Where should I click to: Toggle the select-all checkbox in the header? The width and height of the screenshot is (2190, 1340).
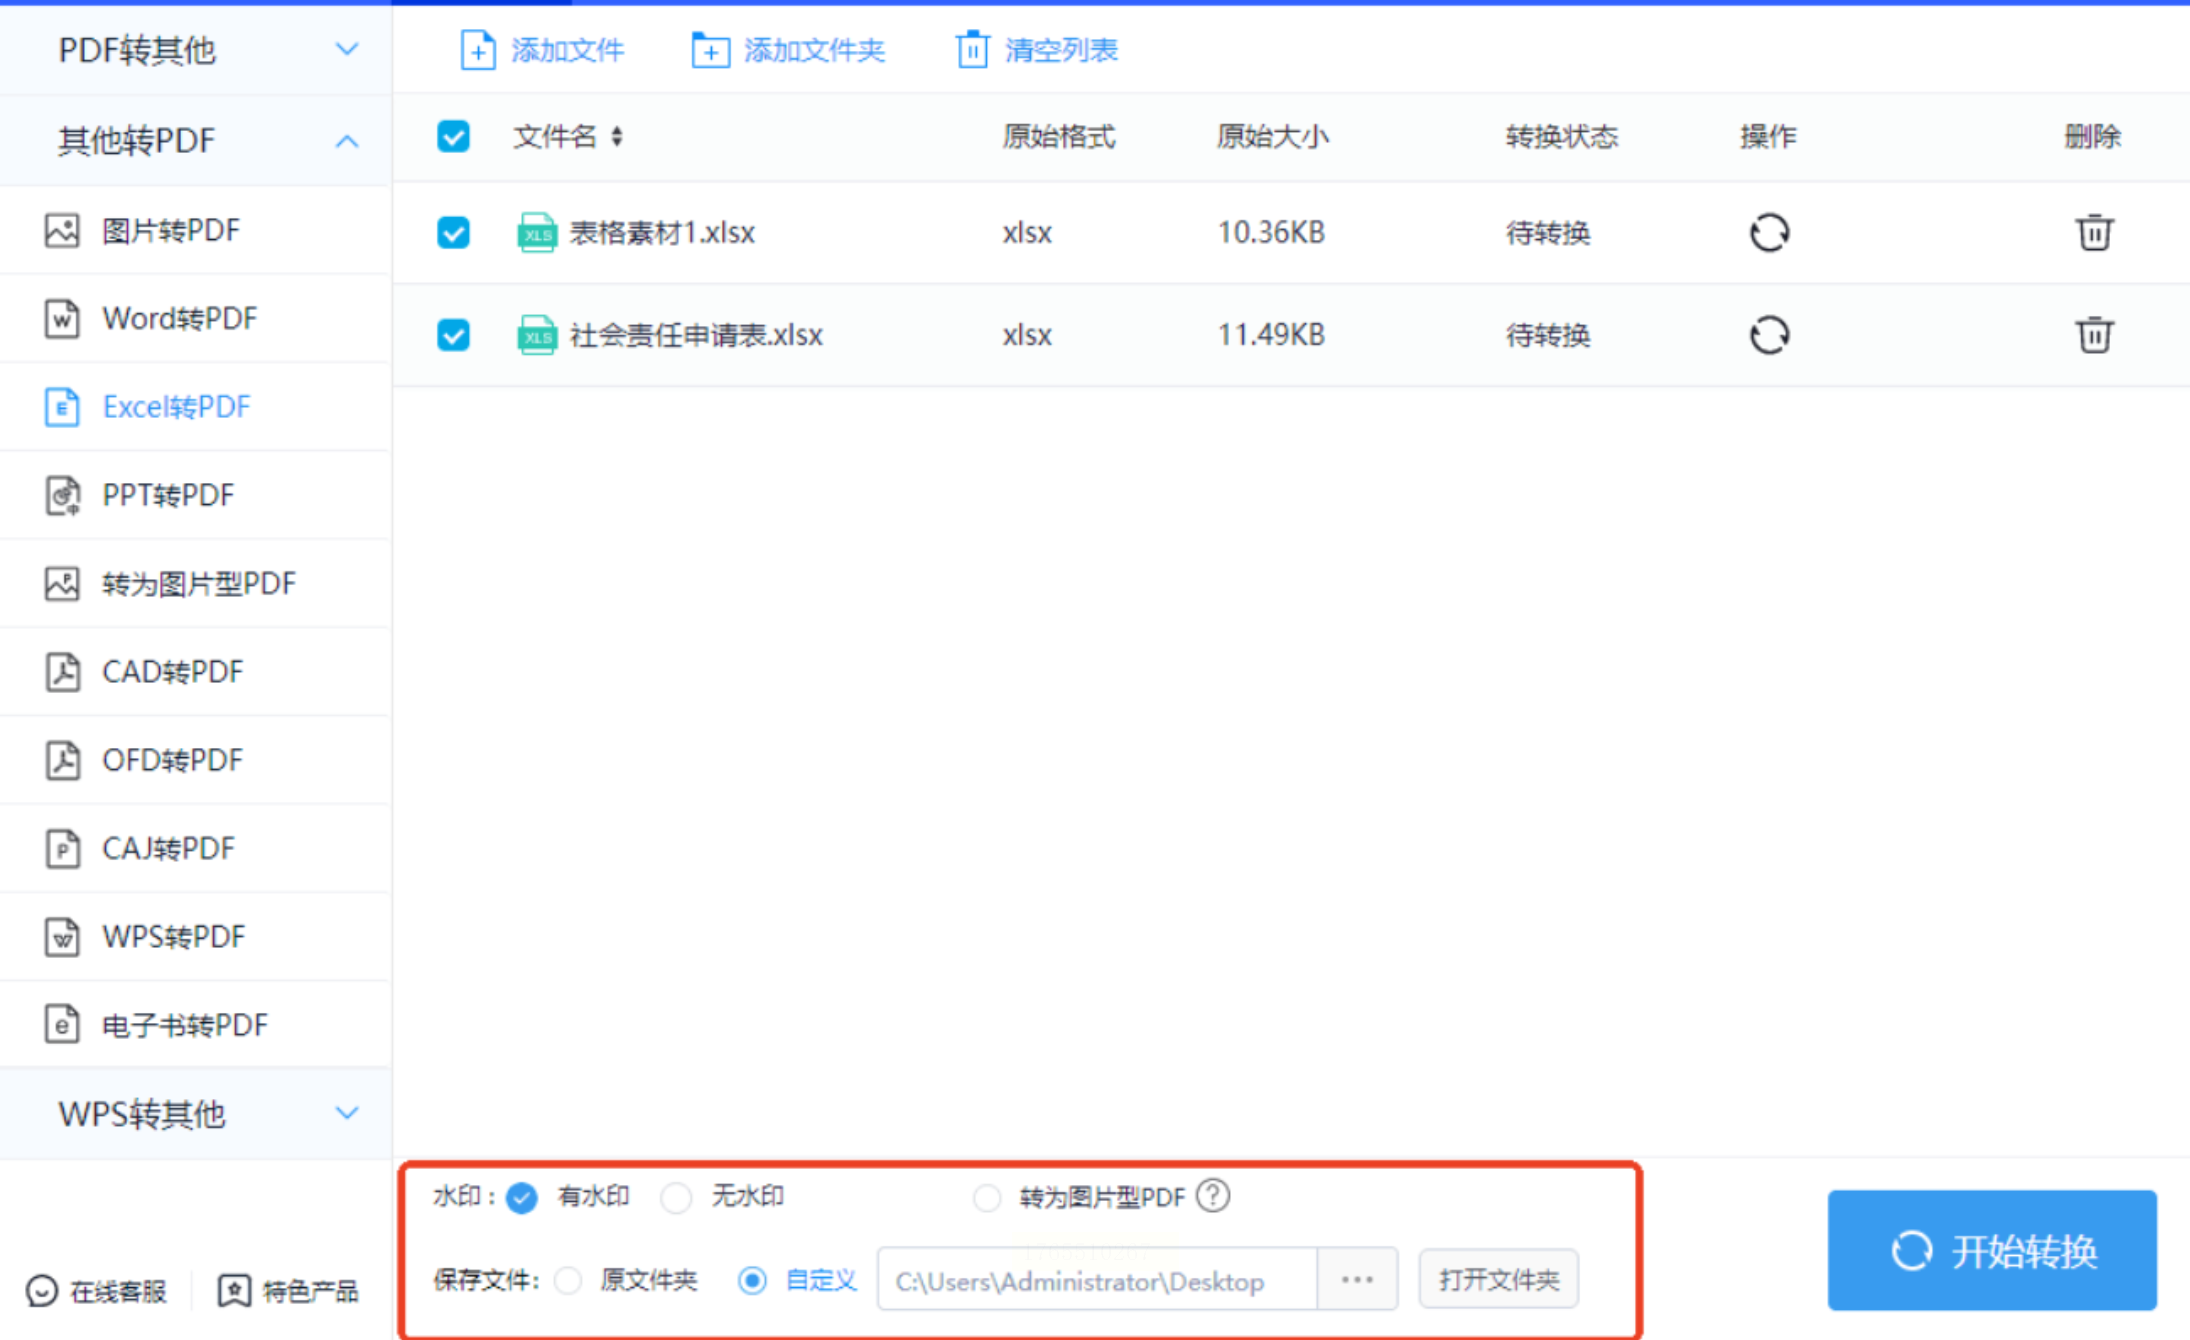pyautogui.click(x=453, y=136)
